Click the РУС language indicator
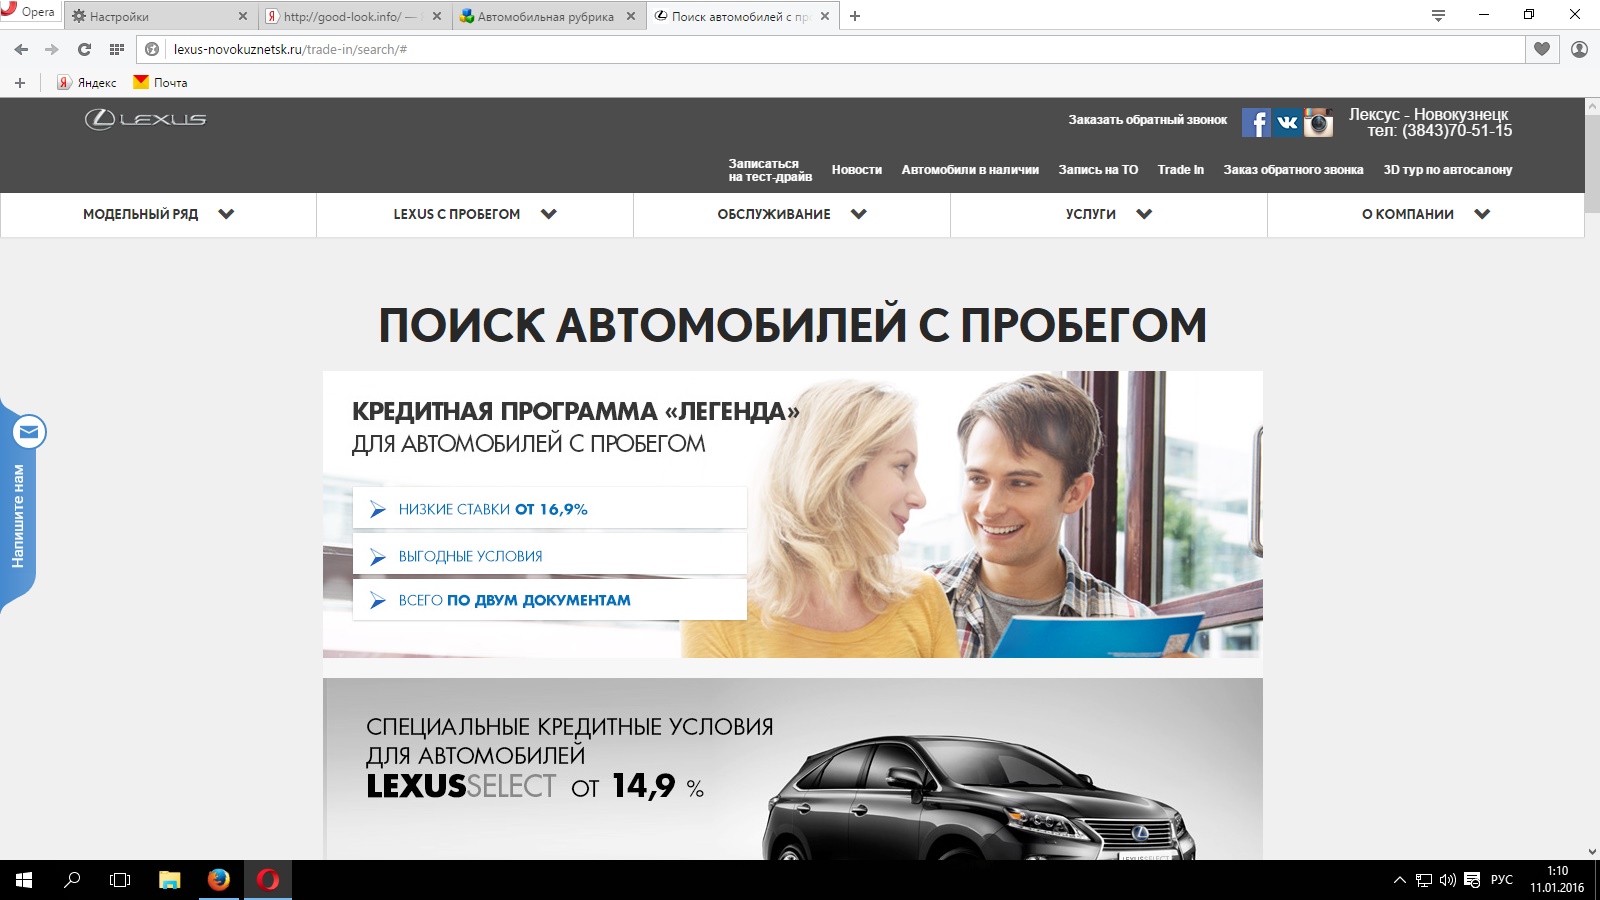 pos(1501,880)
